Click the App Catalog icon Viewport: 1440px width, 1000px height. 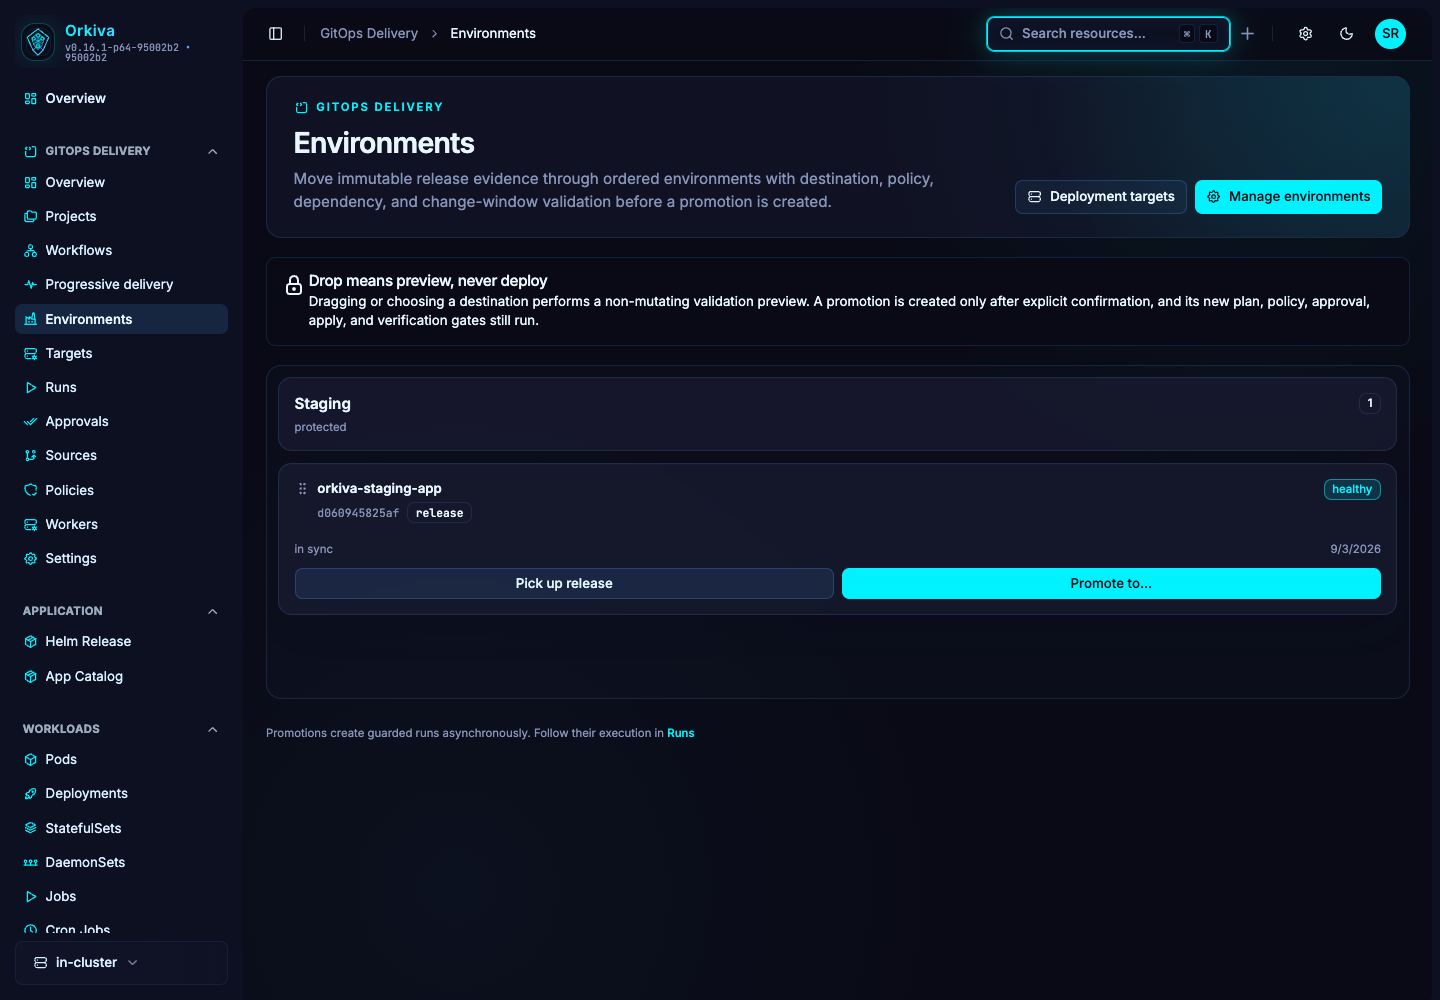coord(31,676)
